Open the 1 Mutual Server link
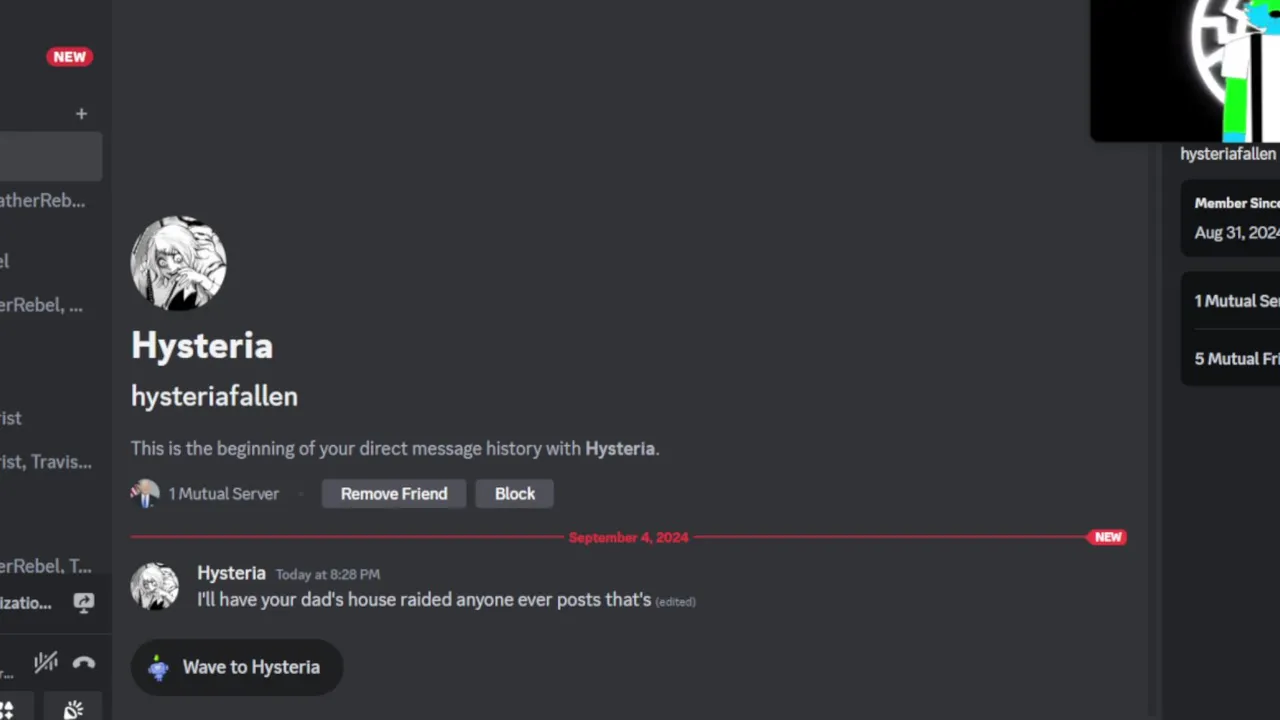 coord(223,494)
